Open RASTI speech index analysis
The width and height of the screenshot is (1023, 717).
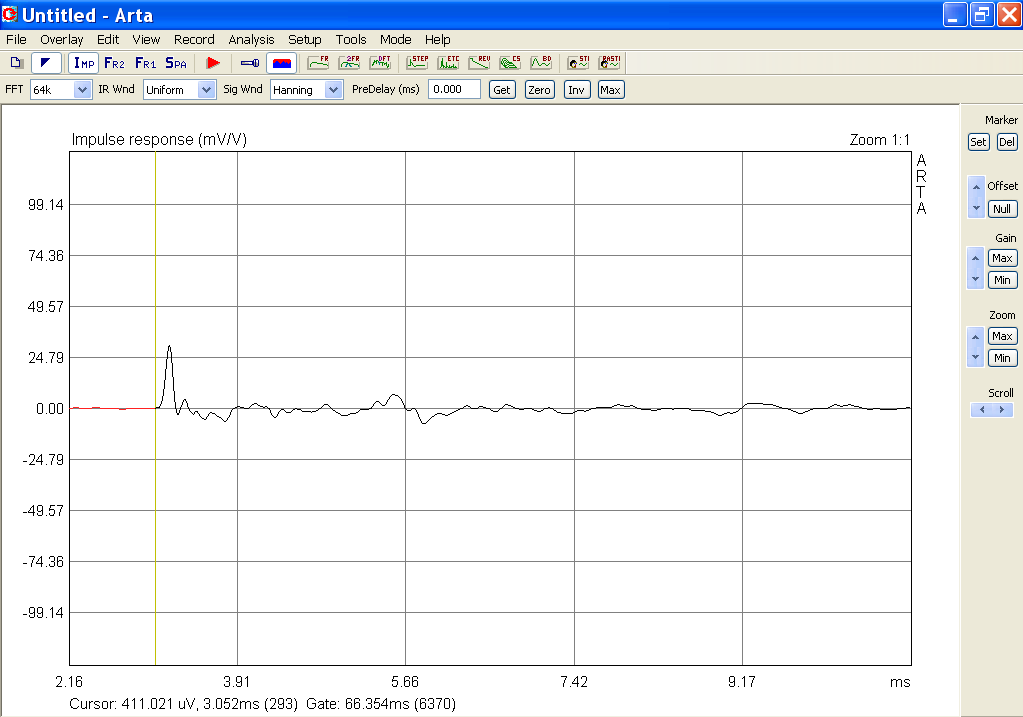click(x=609, y=63)
